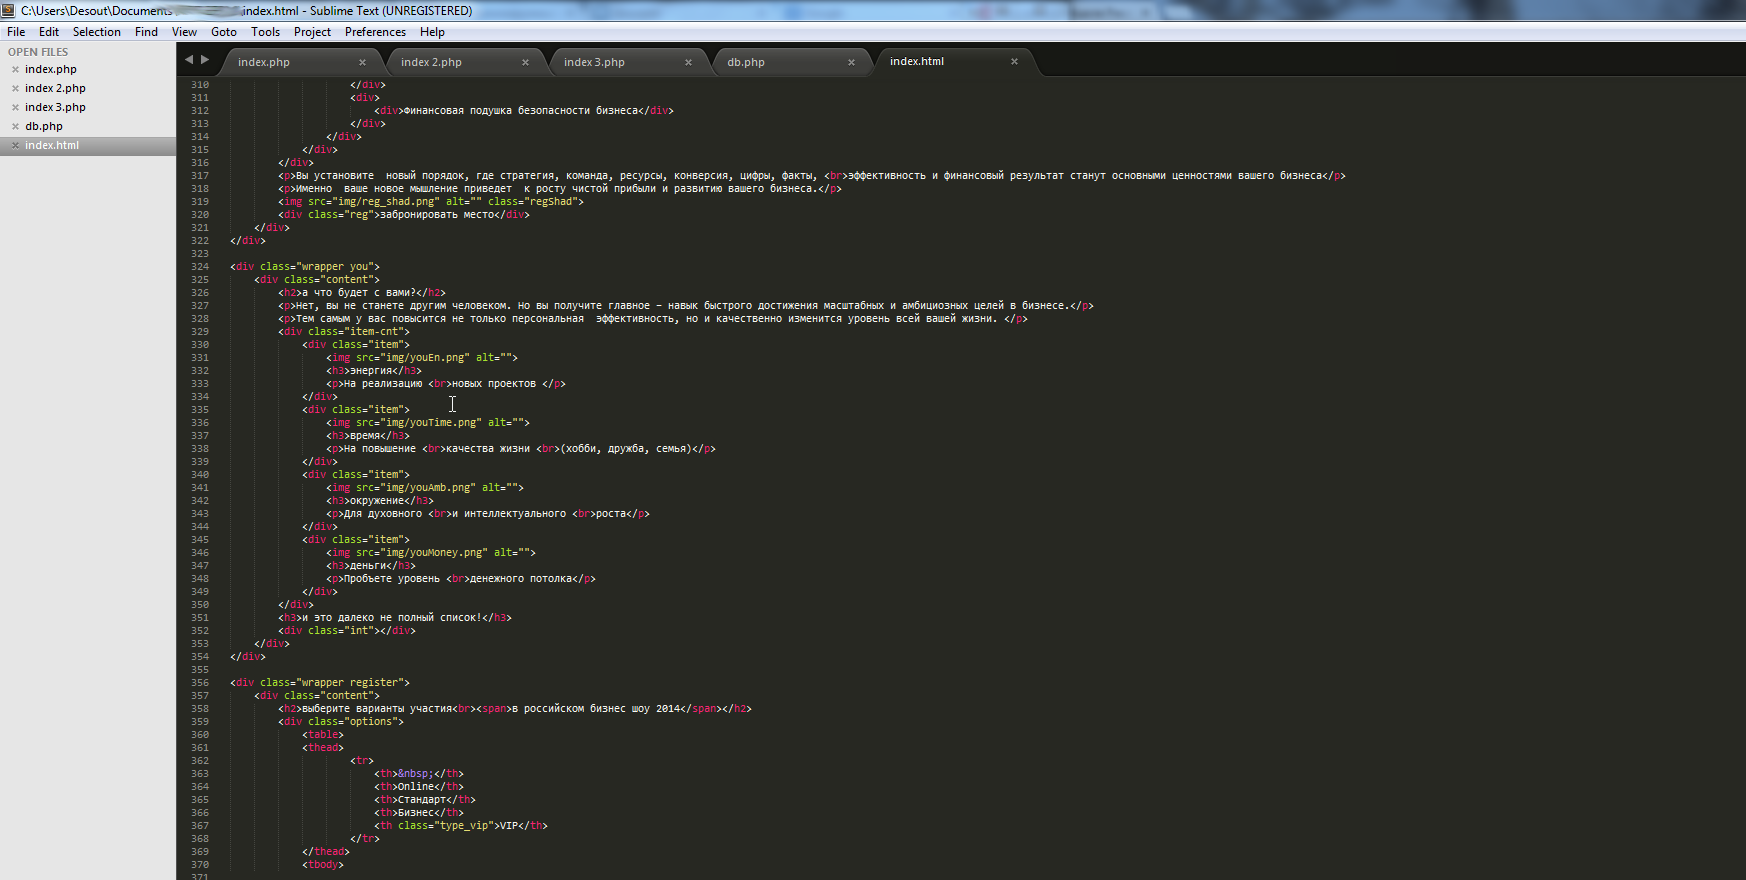The height and width of the screenshot is (880, 1746).
Task: Close db.php using the sidebar x icon
Action: pyautogui.click(x=15, y=127)
